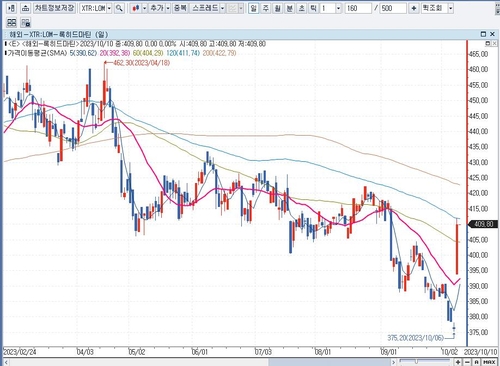Image resolution: width=500 pixels, height=366 pixels.
Task: Click the 차트정보저장 button
Action: pos(54,8)
